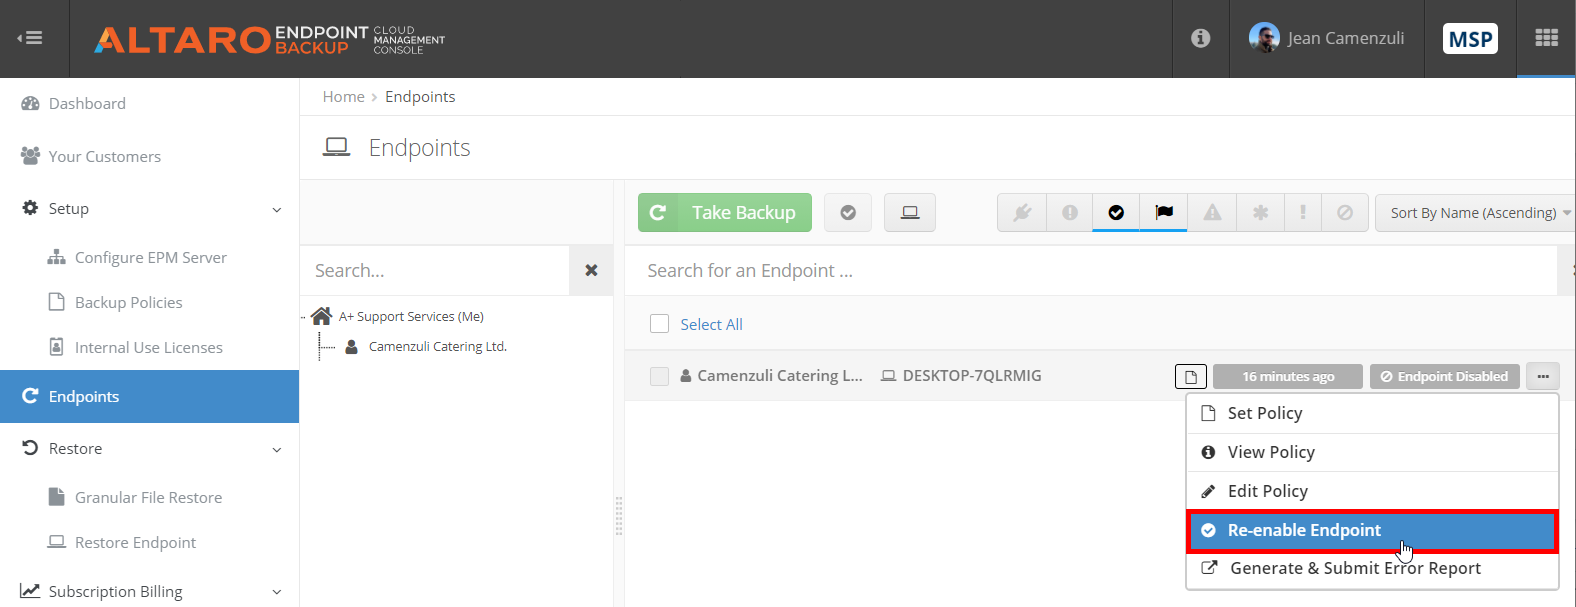
Task: Tick the DESKTOP-7QLRMIG row checkbox
Action: click(659, 376)
